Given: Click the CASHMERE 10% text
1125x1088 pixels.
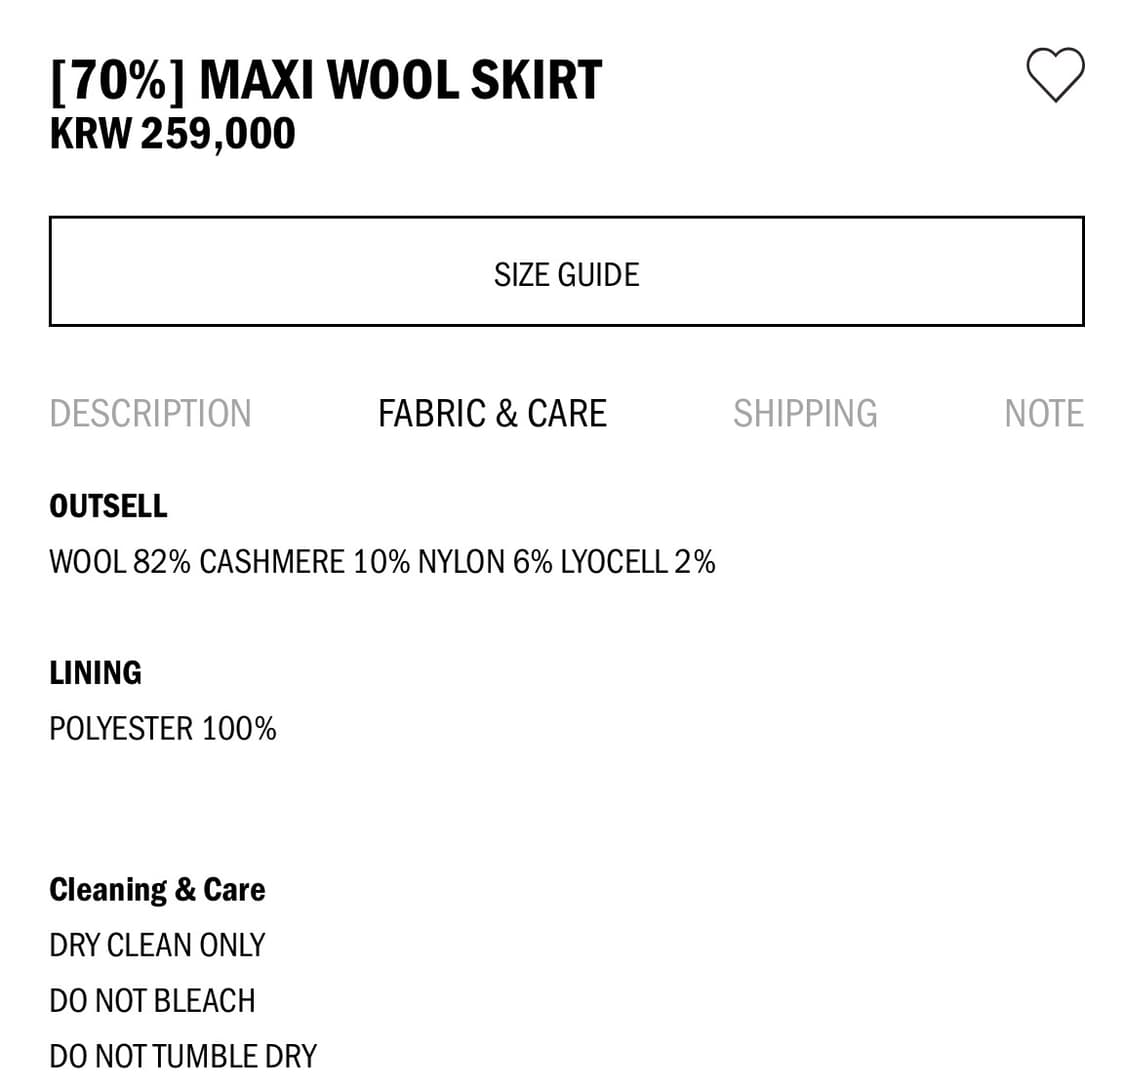Looking at the screenshot, I should point(304,562).
